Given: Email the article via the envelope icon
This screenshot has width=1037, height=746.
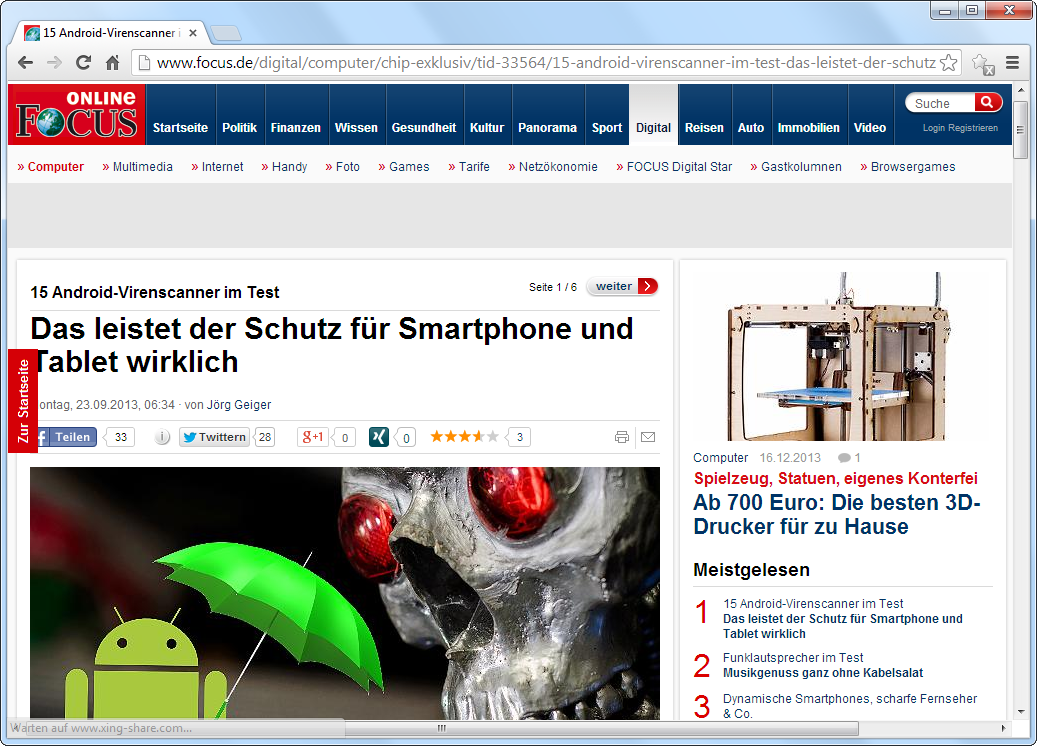Looking at the screenshot, I should click(648, 437).
